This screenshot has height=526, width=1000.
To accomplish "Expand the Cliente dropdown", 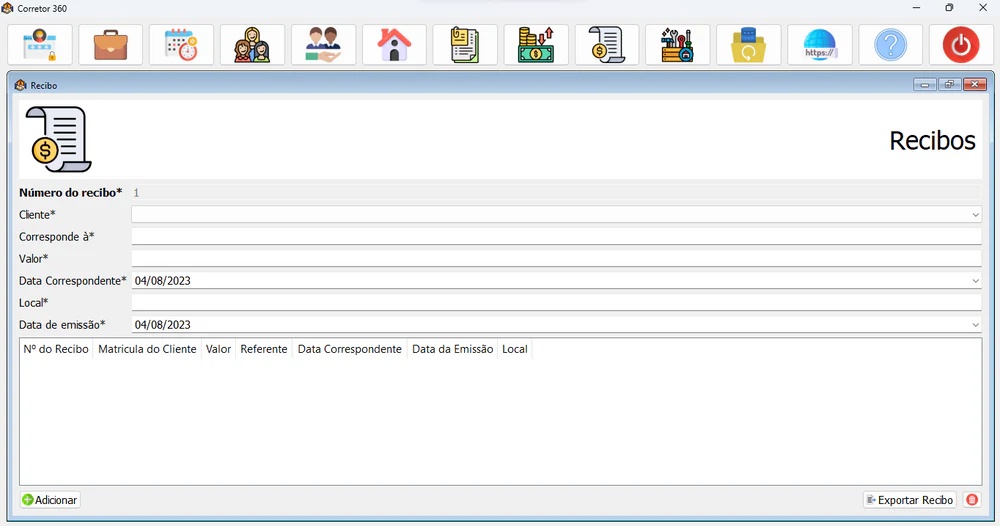I will pyautogui.click(x=975, y=215).
